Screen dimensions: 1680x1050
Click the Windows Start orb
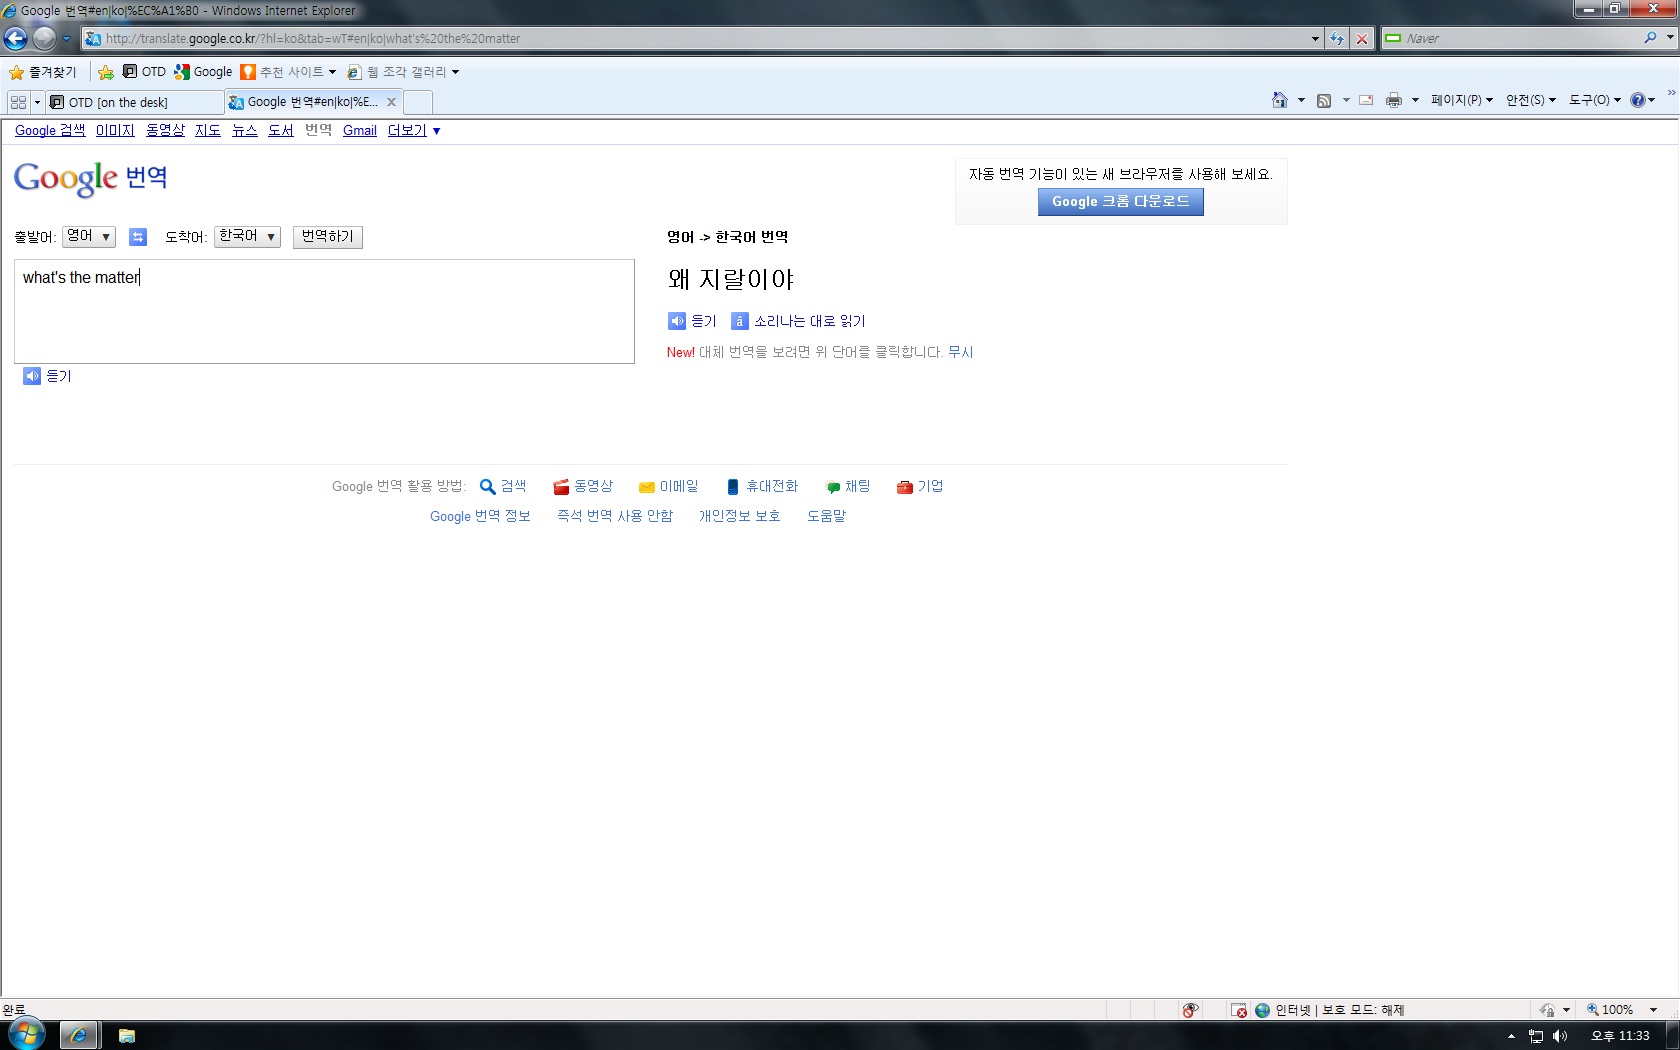(27, 1035)
